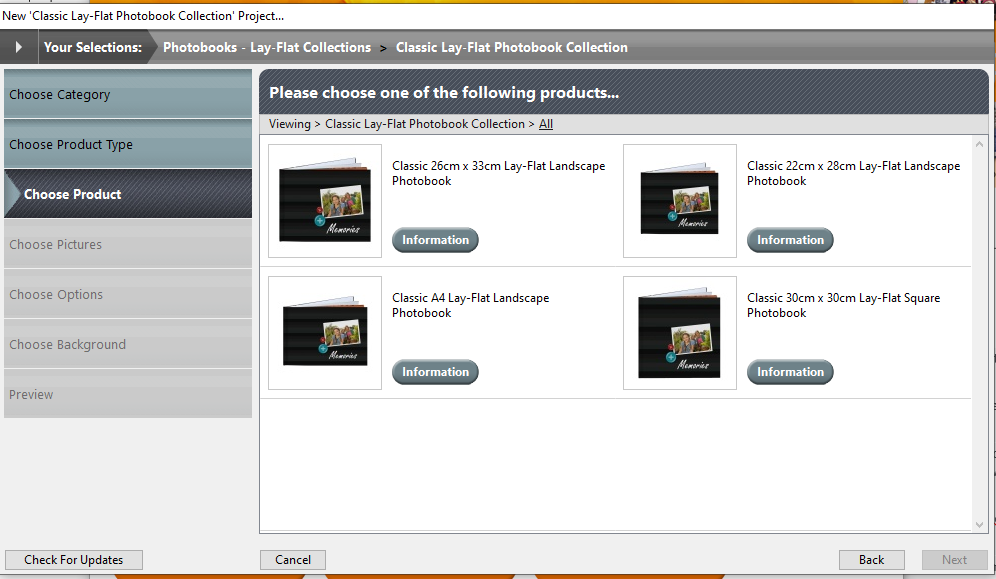The height and width of the screenshot is (579, 996).
Task: Click the Preview step
Action: point(128,394)
